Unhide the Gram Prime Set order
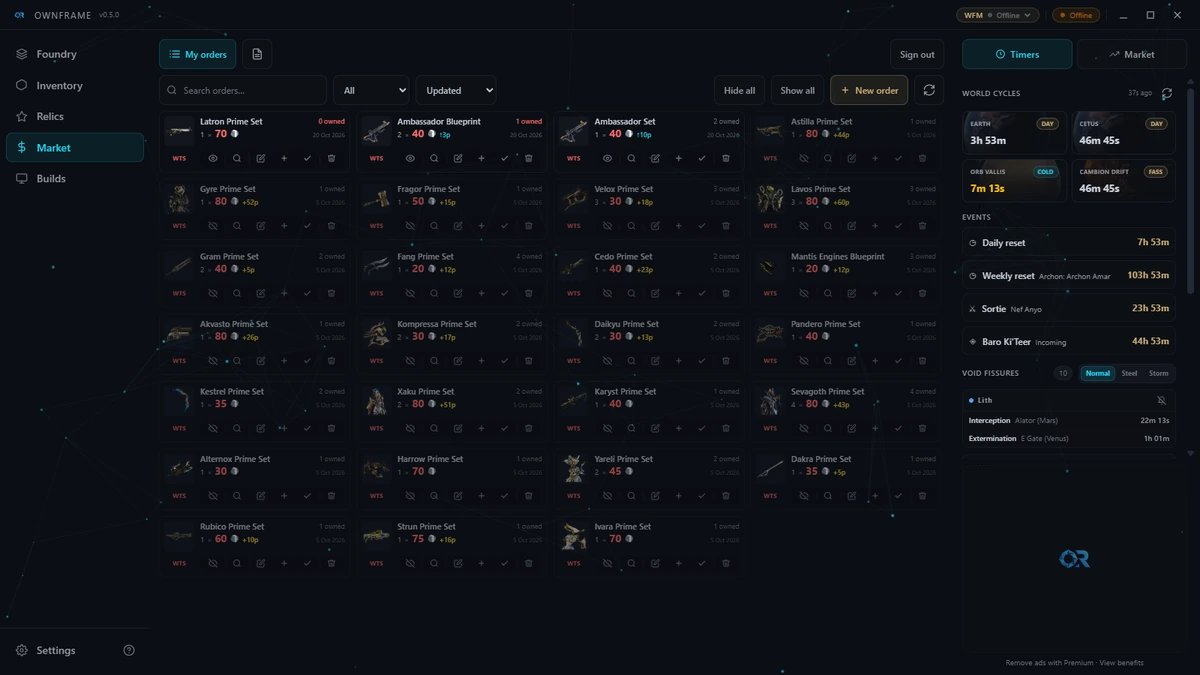The height and width of the screenshot is (675, 1200). 213,293
